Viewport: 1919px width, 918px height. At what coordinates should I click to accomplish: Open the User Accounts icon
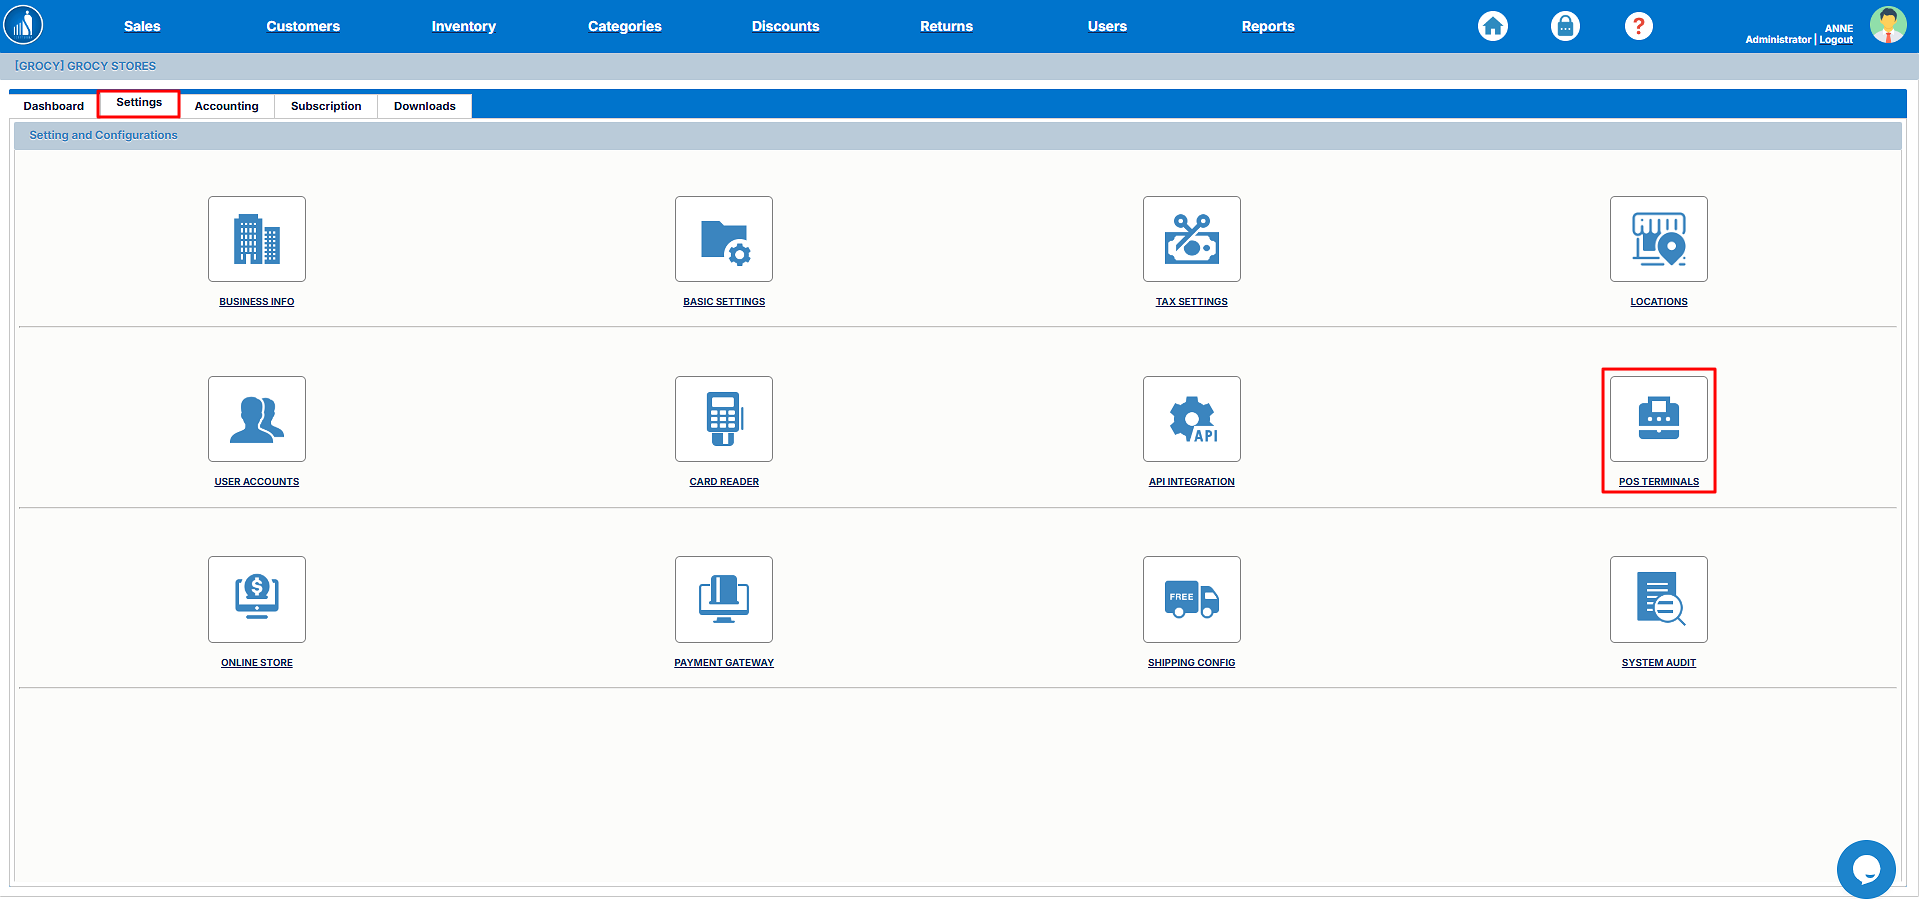[x=256, y=419]
